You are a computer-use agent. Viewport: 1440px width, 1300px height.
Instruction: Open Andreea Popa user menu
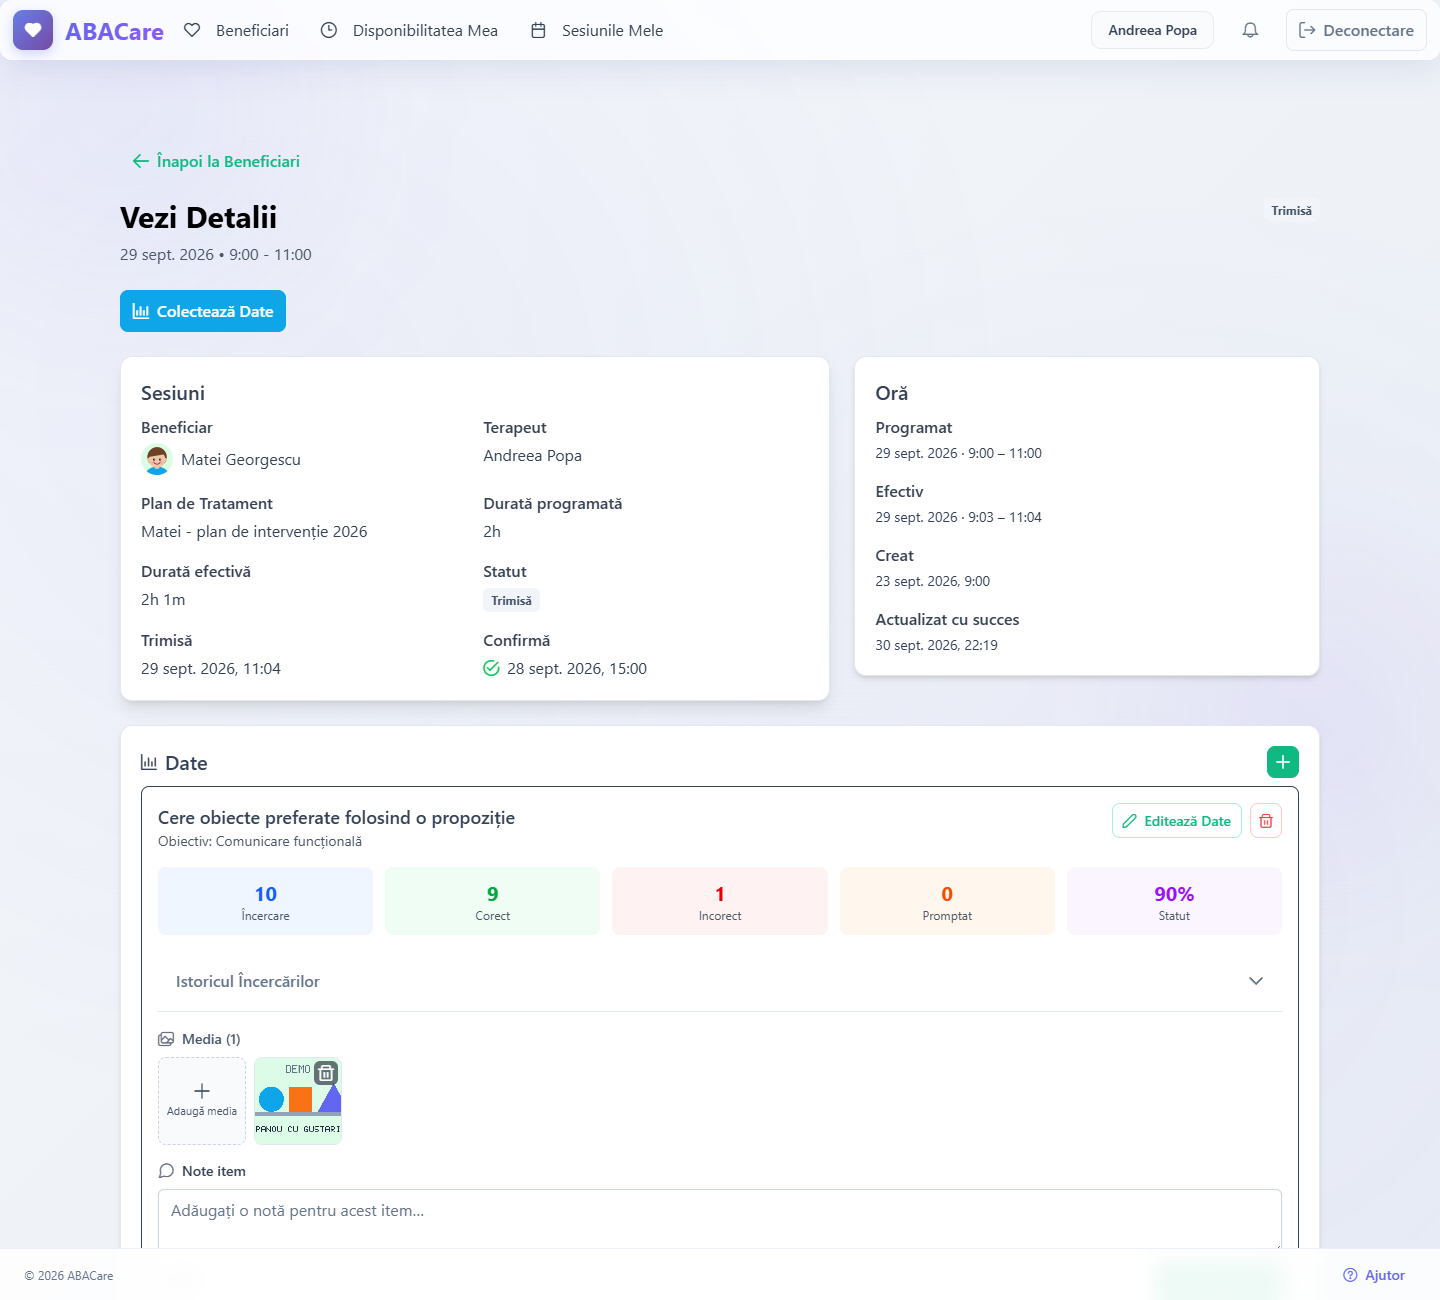(1152, 30)
